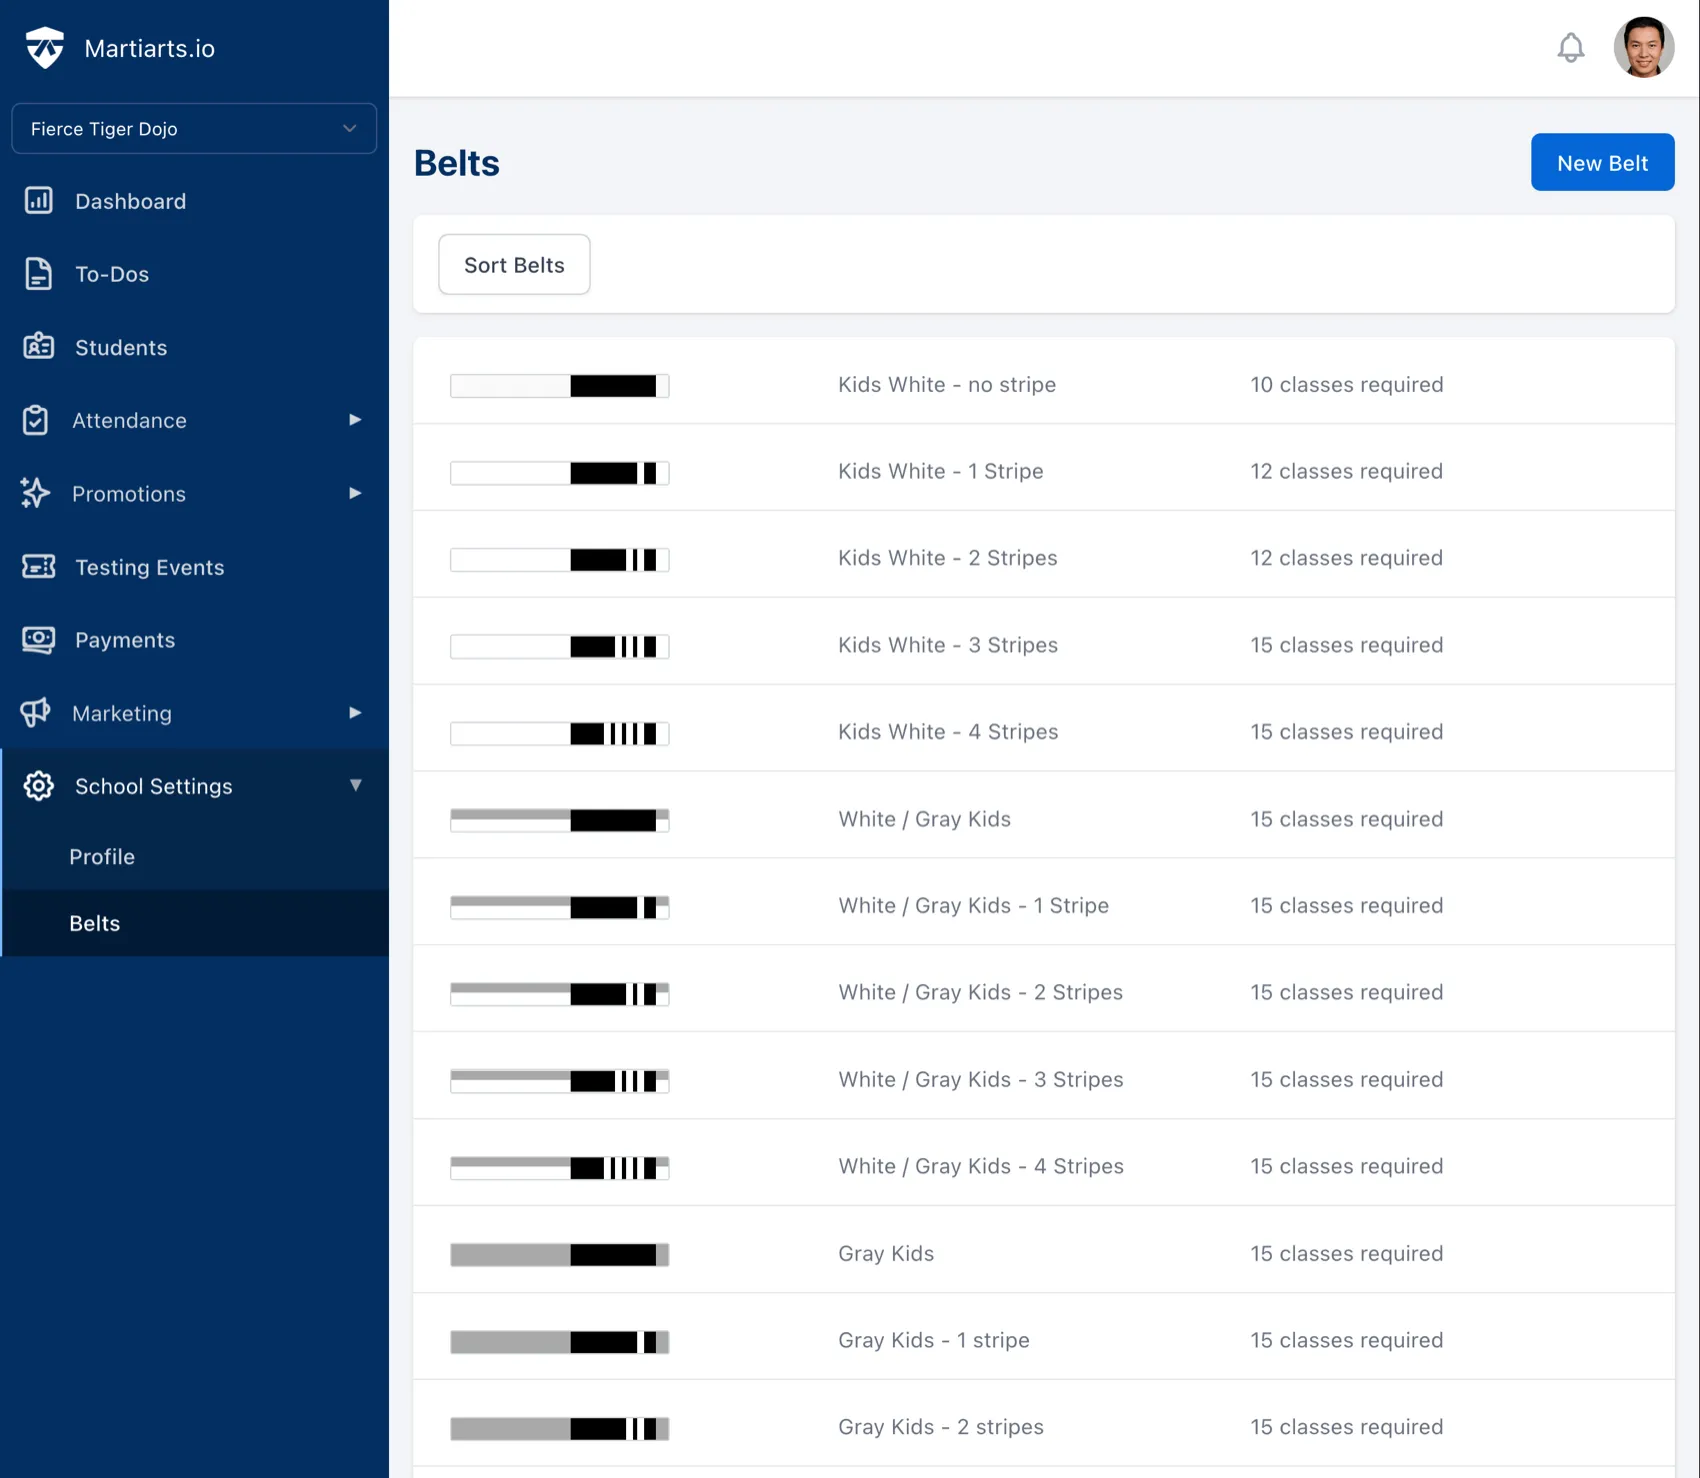This screenshot has height=1478, width=1700.
Task: Expand the Attendance submenu arrow
Action: (x=354, y=420)
